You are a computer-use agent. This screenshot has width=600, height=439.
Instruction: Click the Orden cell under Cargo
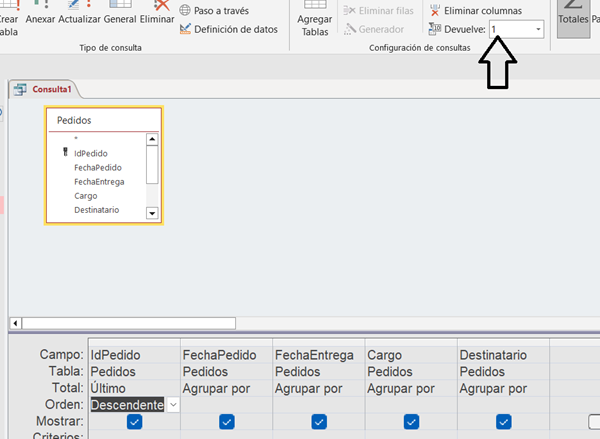tap(411, 405)
